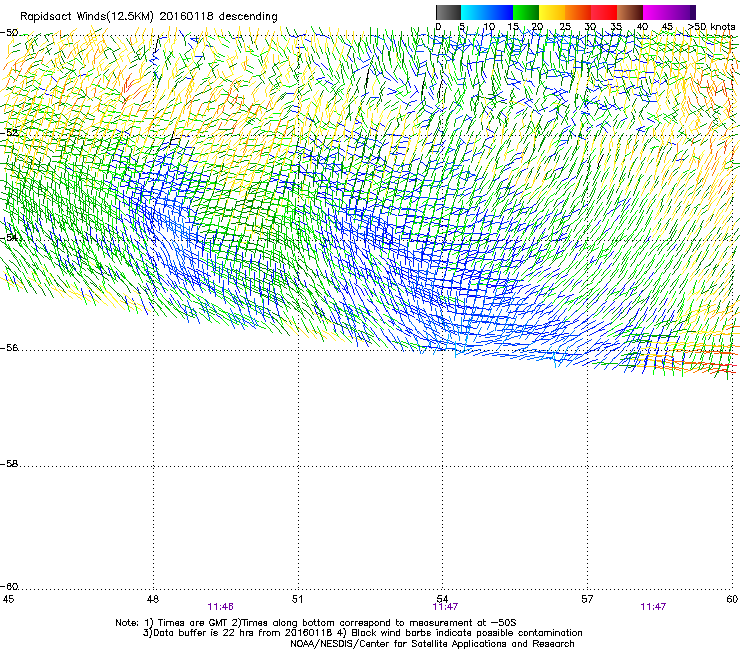Click the Rapidscat Winds(12.5KM) 20160118 descending title

[x=149, y=16]
